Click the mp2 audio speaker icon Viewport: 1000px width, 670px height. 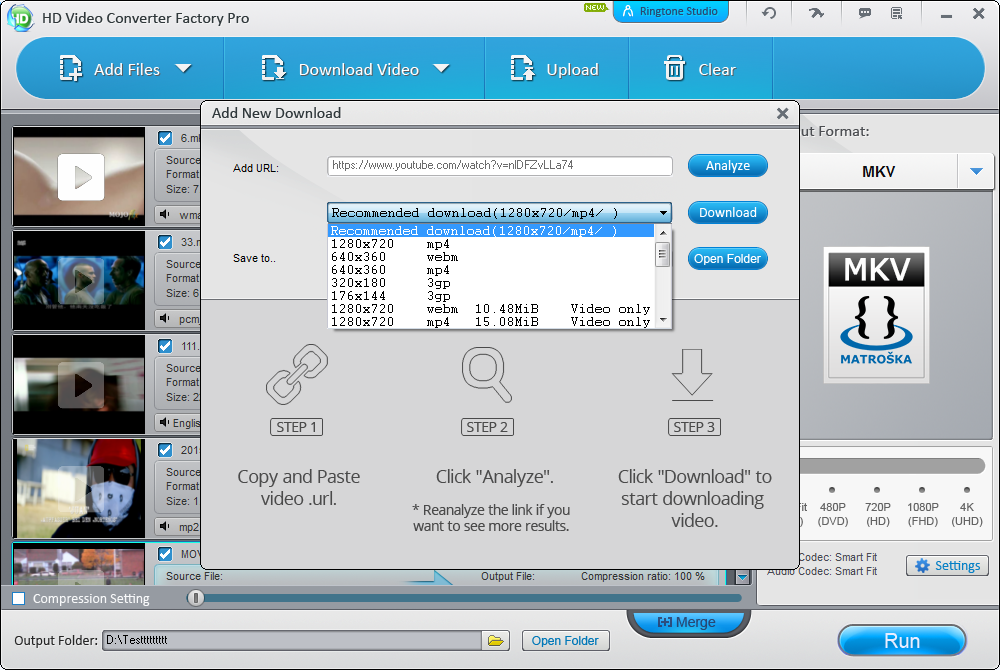click(165, 526)
